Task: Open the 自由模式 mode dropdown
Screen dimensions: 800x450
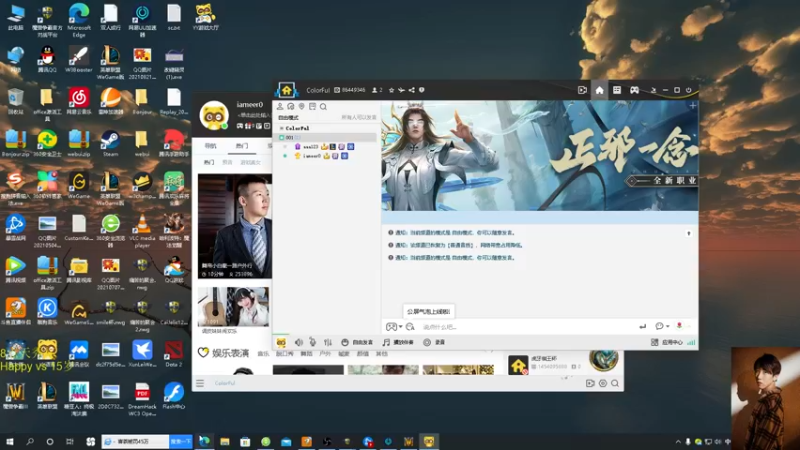Action: point(289,118)
